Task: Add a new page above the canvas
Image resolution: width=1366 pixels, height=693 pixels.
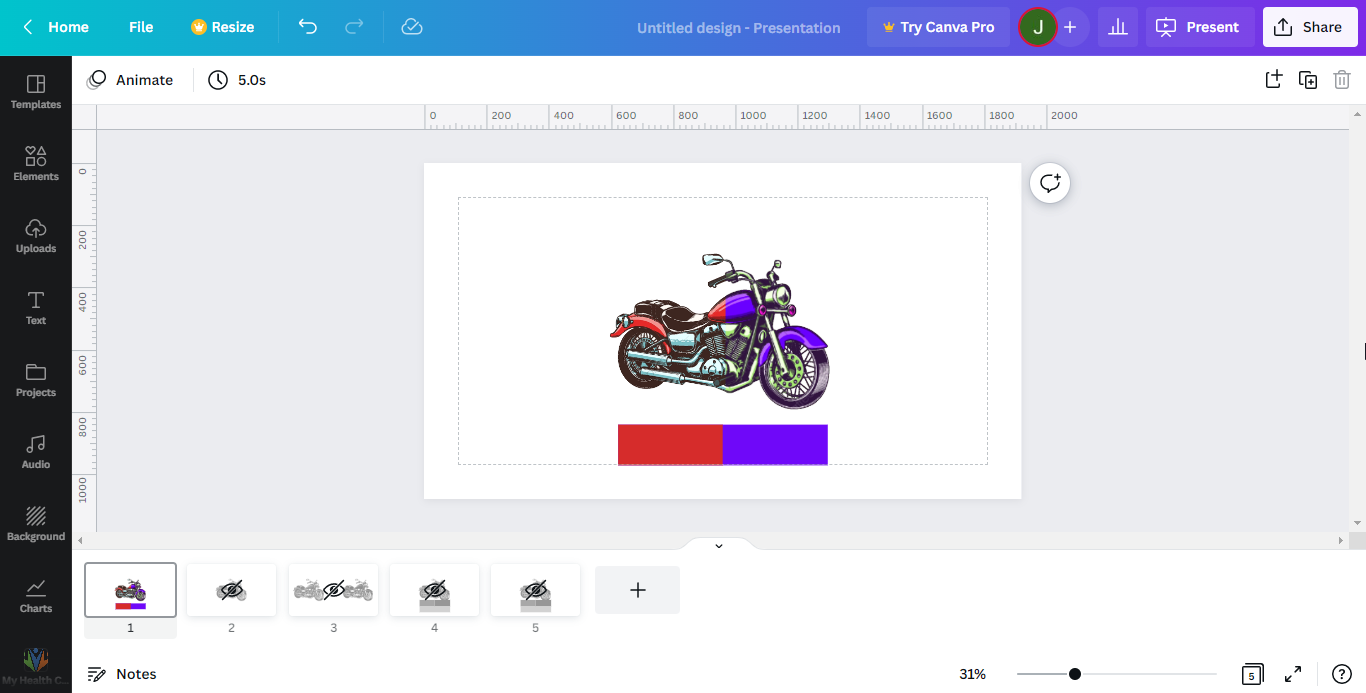Action: pyautogui.click(x=1273, y=80)
